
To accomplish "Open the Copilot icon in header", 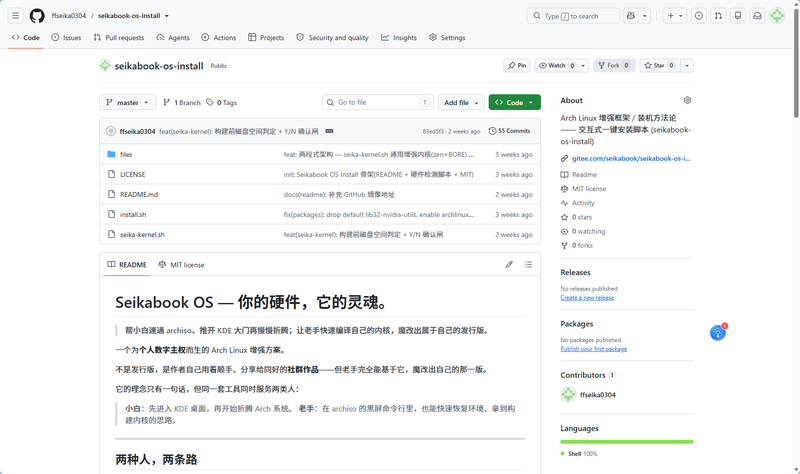I will point(631,16).
